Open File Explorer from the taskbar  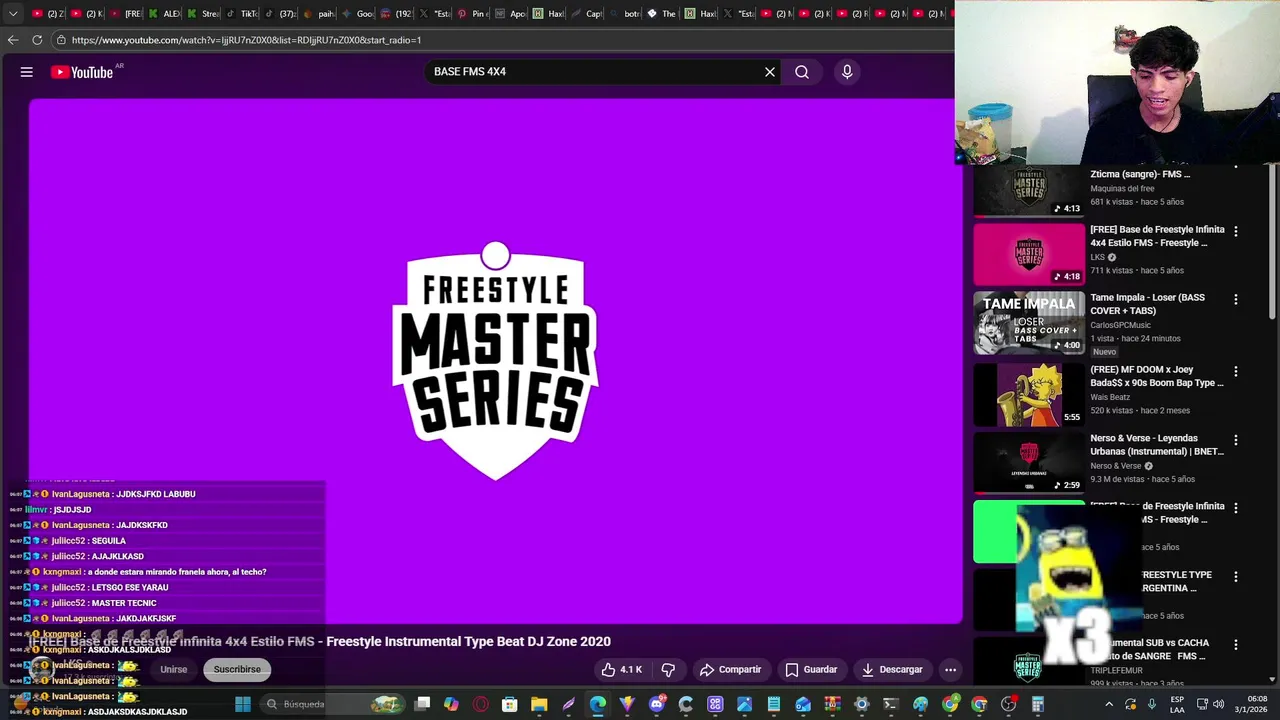(x=539, y=704)
